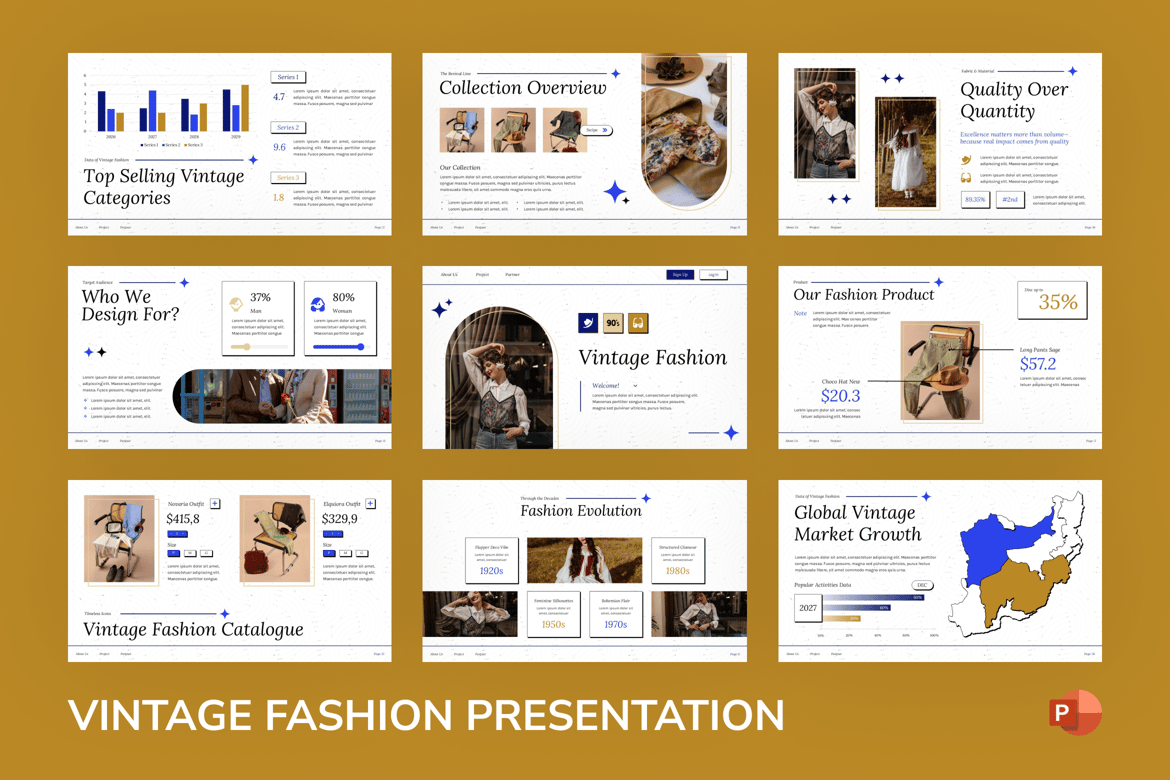Click the PowerPoint logo icon
The width and height of the screenshot is (1170, 780).
(1074, 713)
